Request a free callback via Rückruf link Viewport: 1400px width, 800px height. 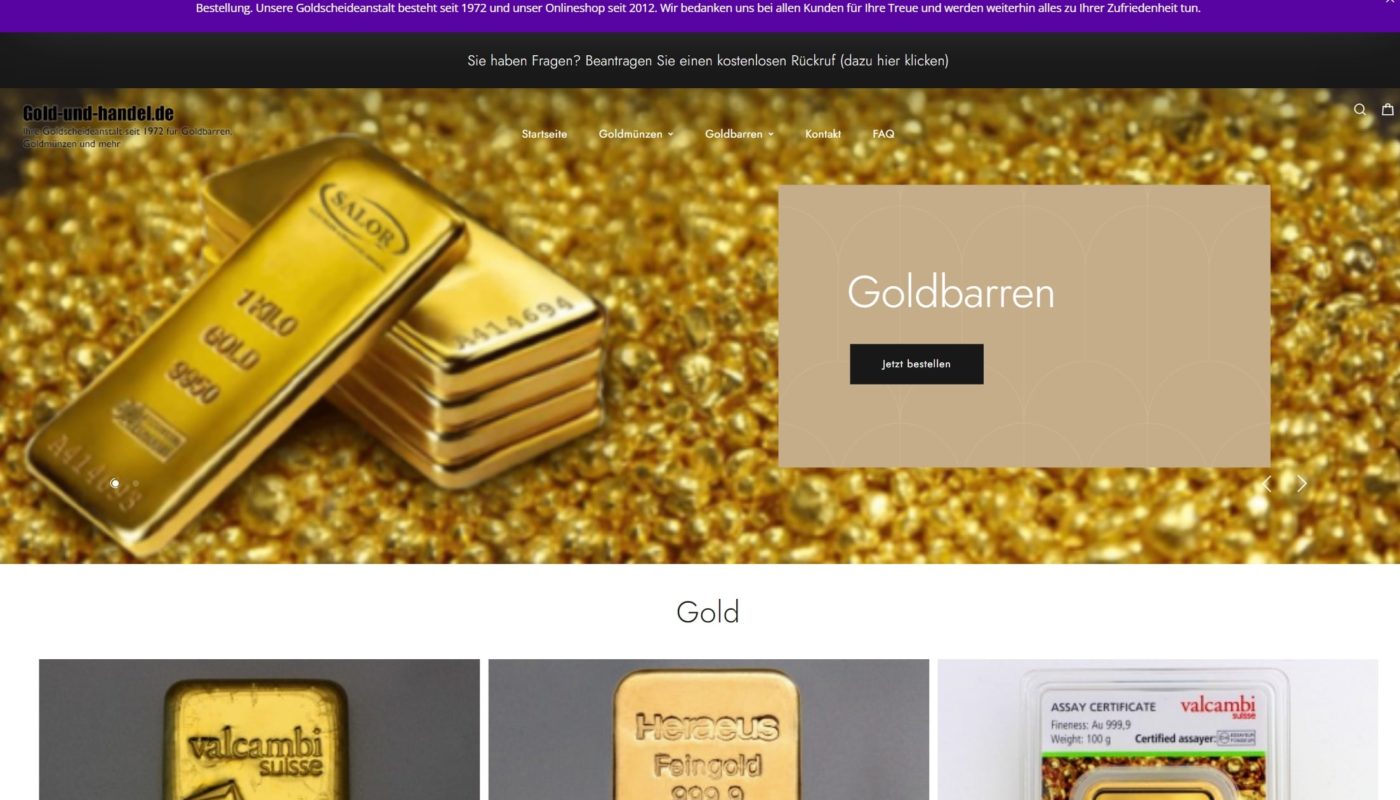708,61
